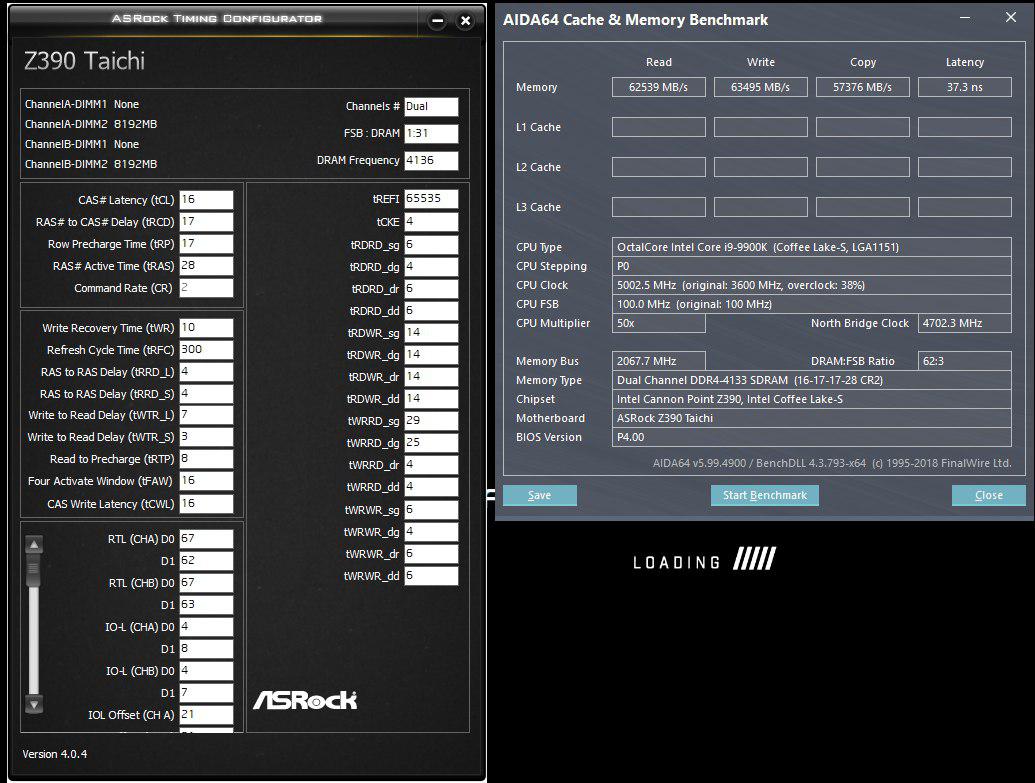Click the tCKE value field

click(431, 222)
